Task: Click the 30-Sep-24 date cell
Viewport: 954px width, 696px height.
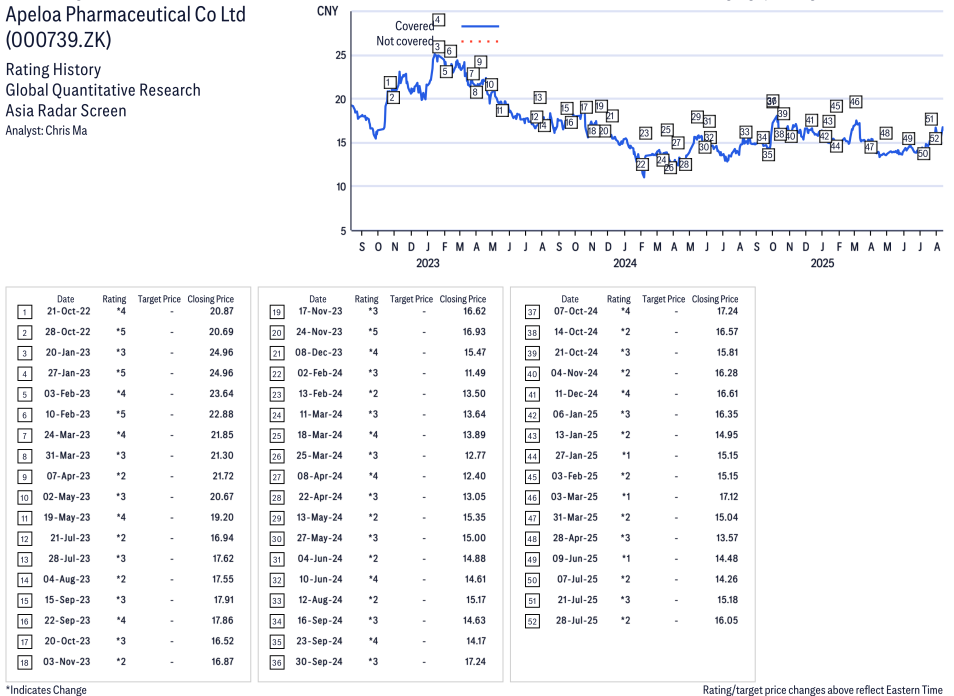Action: 319,661
